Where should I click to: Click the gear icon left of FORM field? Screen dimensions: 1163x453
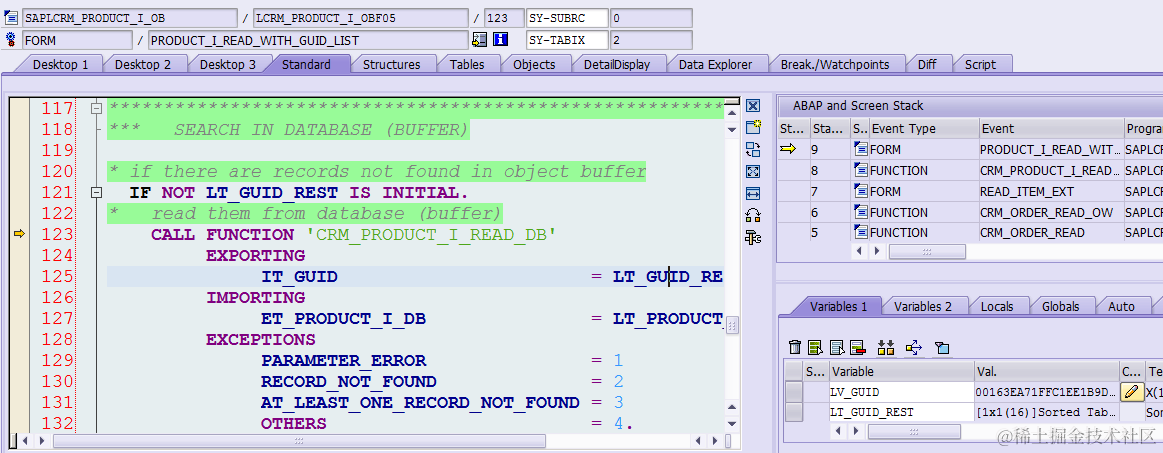pyautogui.click(x=11, y=39)
